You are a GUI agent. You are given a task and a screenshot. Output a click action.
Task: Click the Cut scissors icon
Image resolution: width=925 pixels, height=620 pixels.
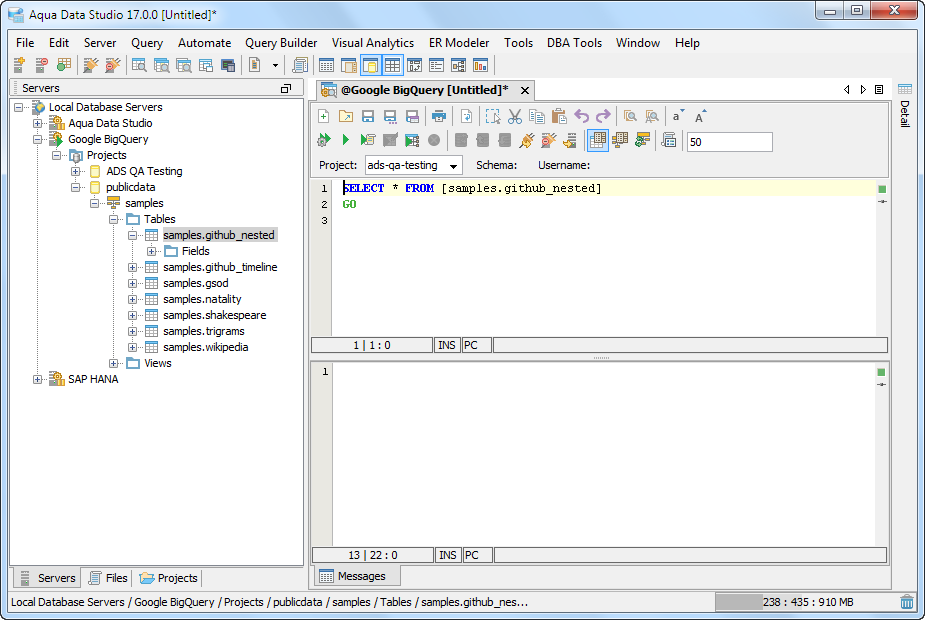pos(515,116)
